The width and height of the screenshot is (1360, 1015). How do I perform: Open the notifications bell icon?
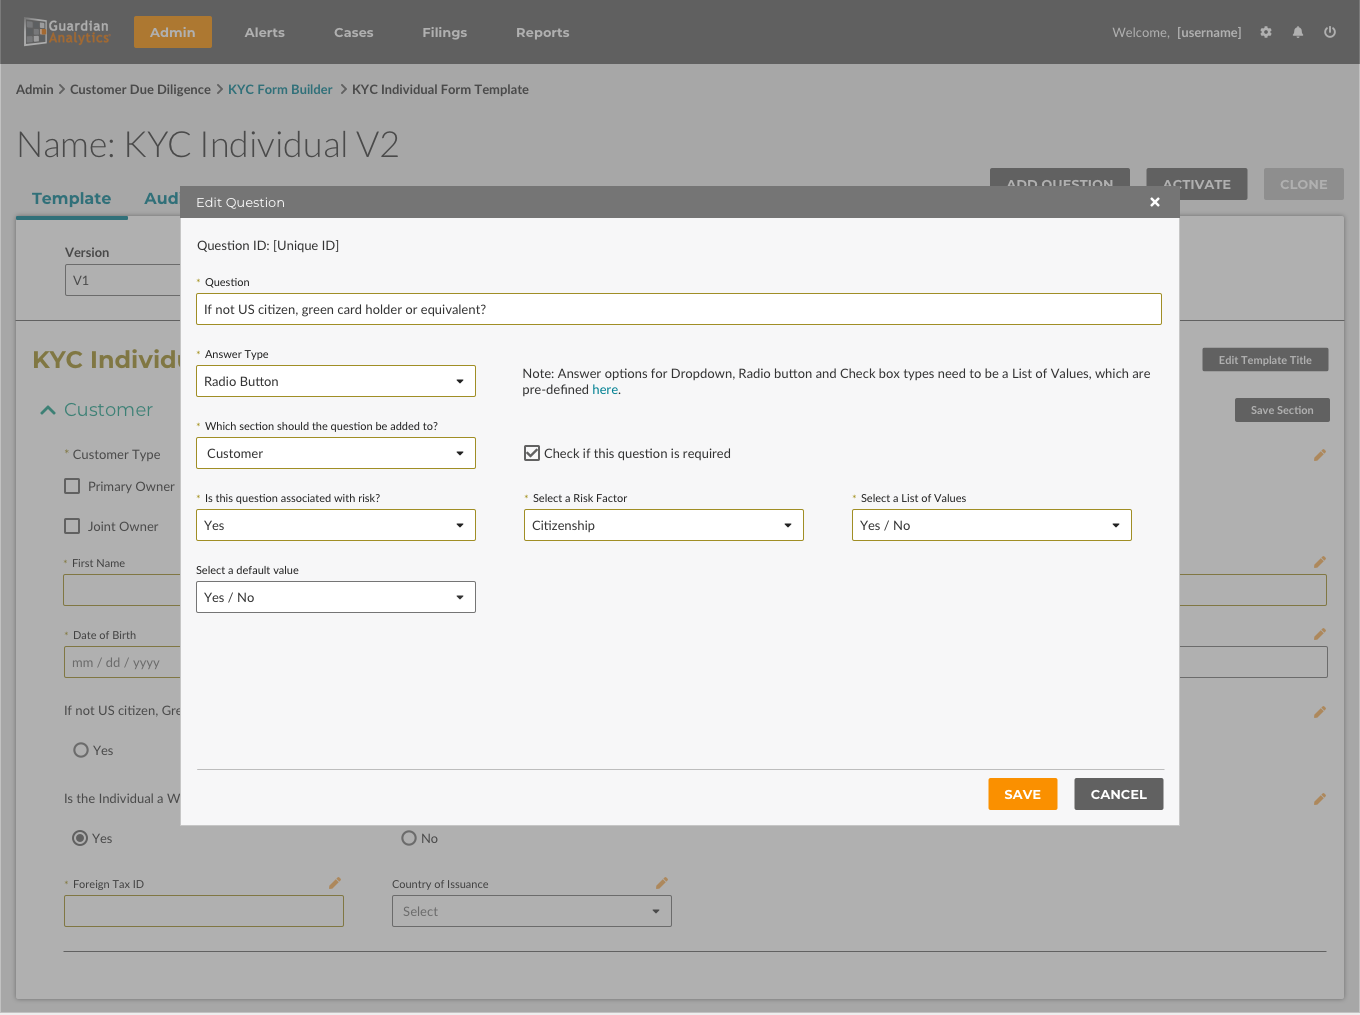[1298, 32]
